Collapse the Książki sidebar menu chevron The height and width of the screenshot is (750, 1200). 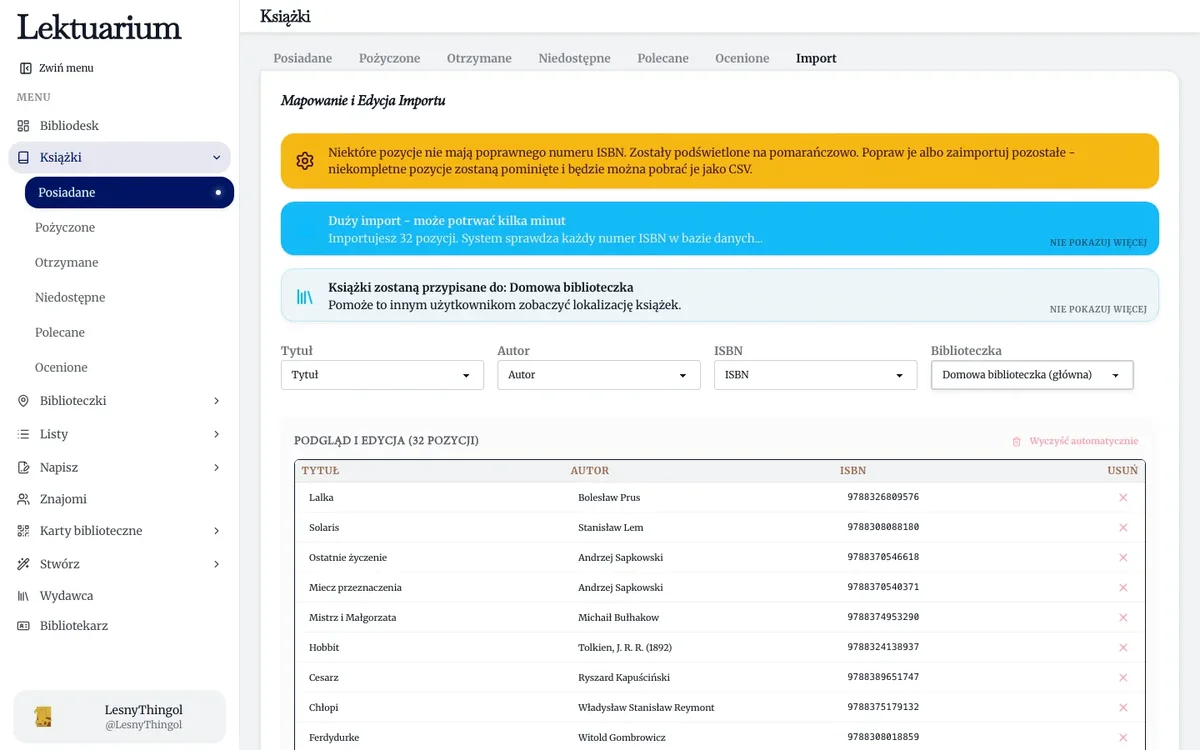point(217,158)
